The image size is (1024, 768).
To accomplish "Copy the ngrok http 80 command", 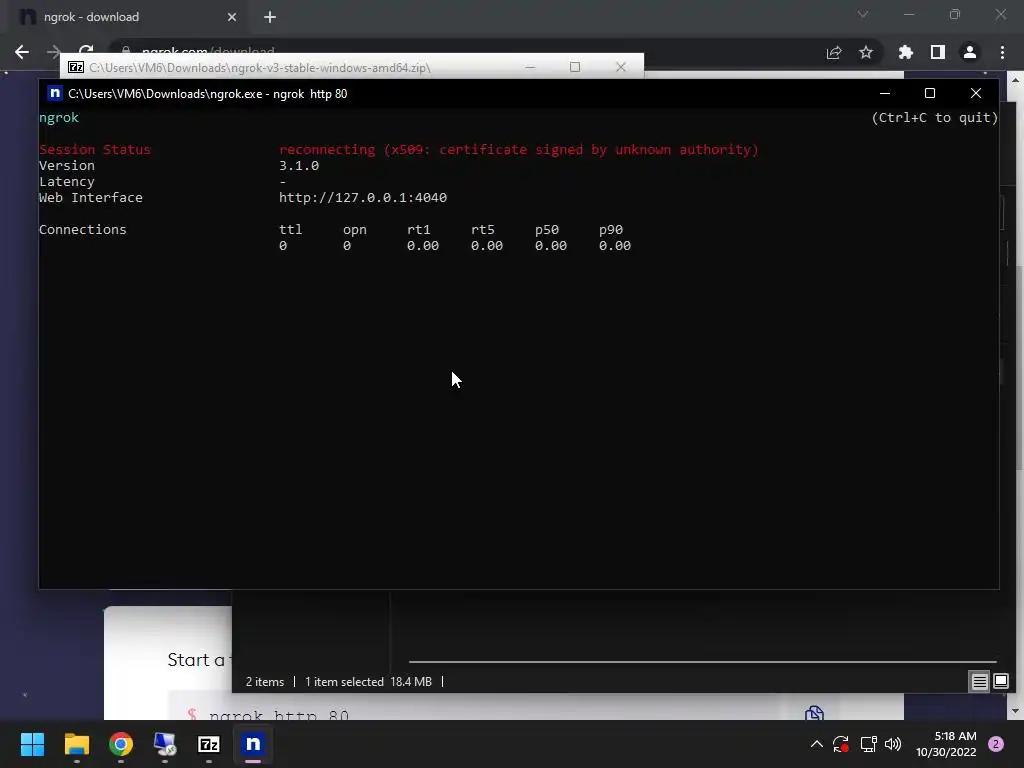I will pos(814,713).
